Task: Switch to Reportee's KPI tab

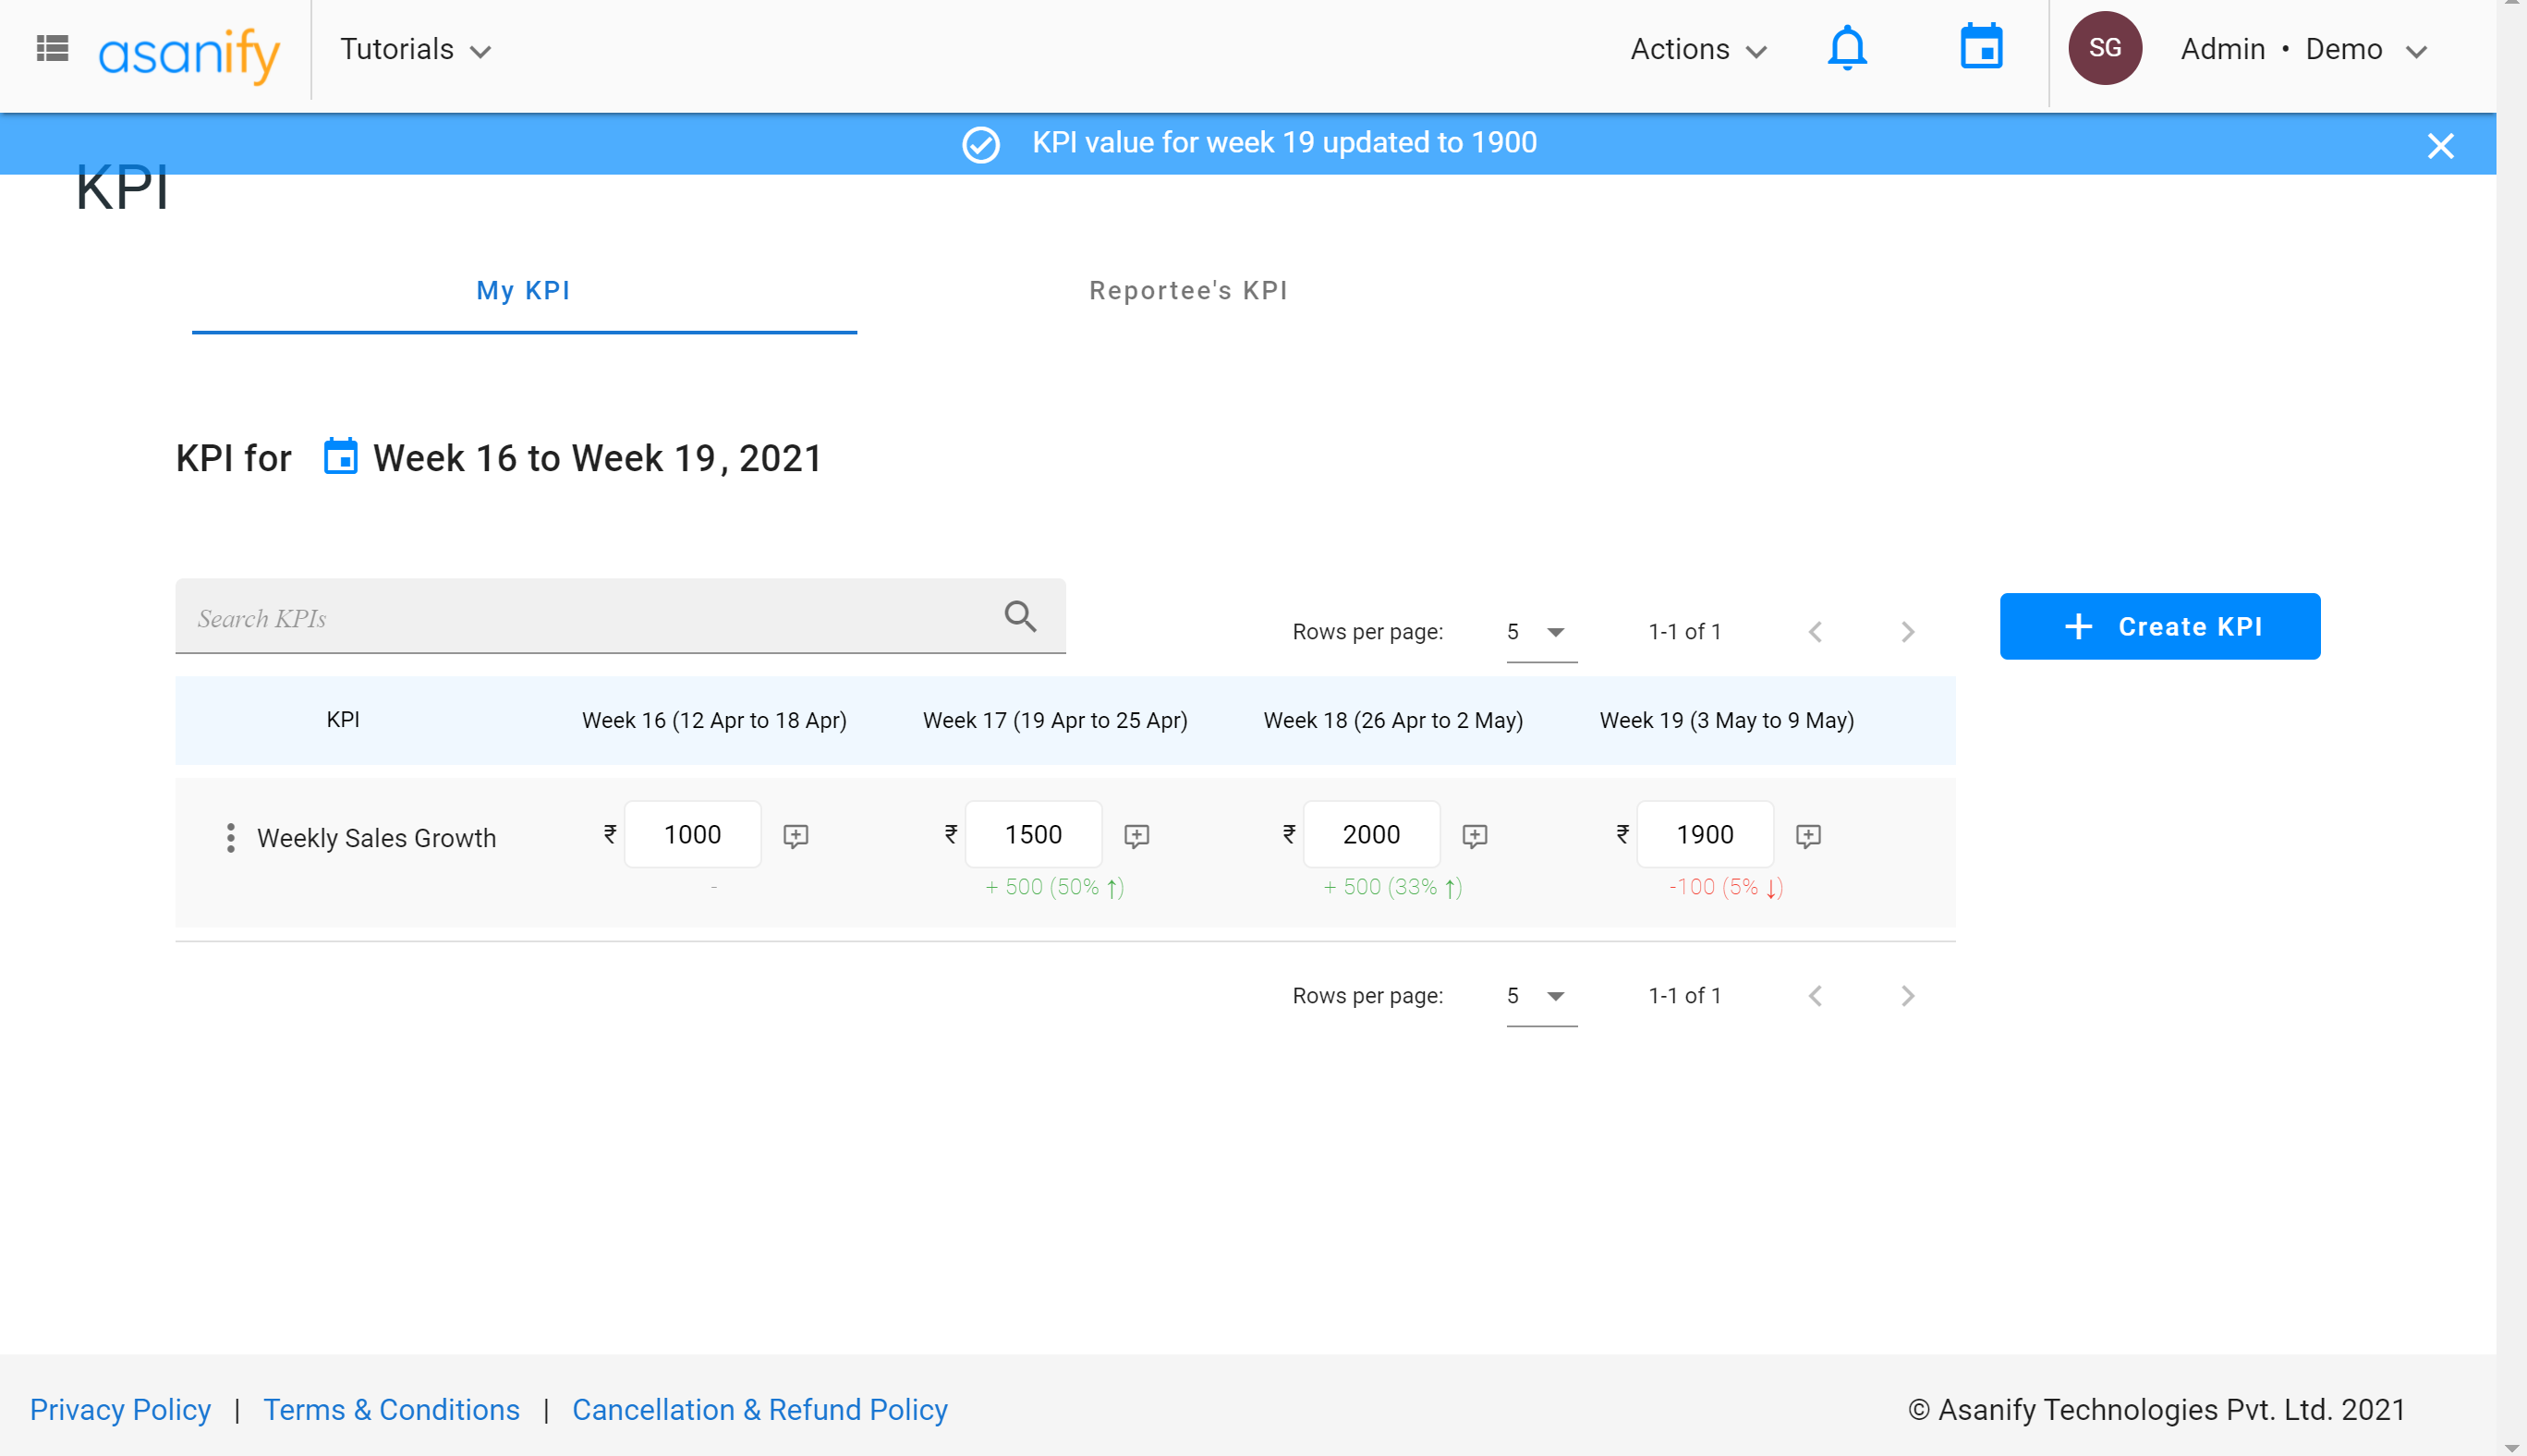Action: [1188, 290]
